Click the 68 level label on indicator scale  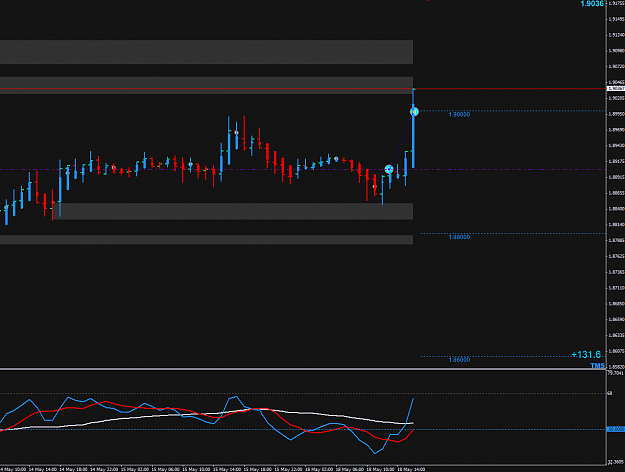[x=610, y=393]
